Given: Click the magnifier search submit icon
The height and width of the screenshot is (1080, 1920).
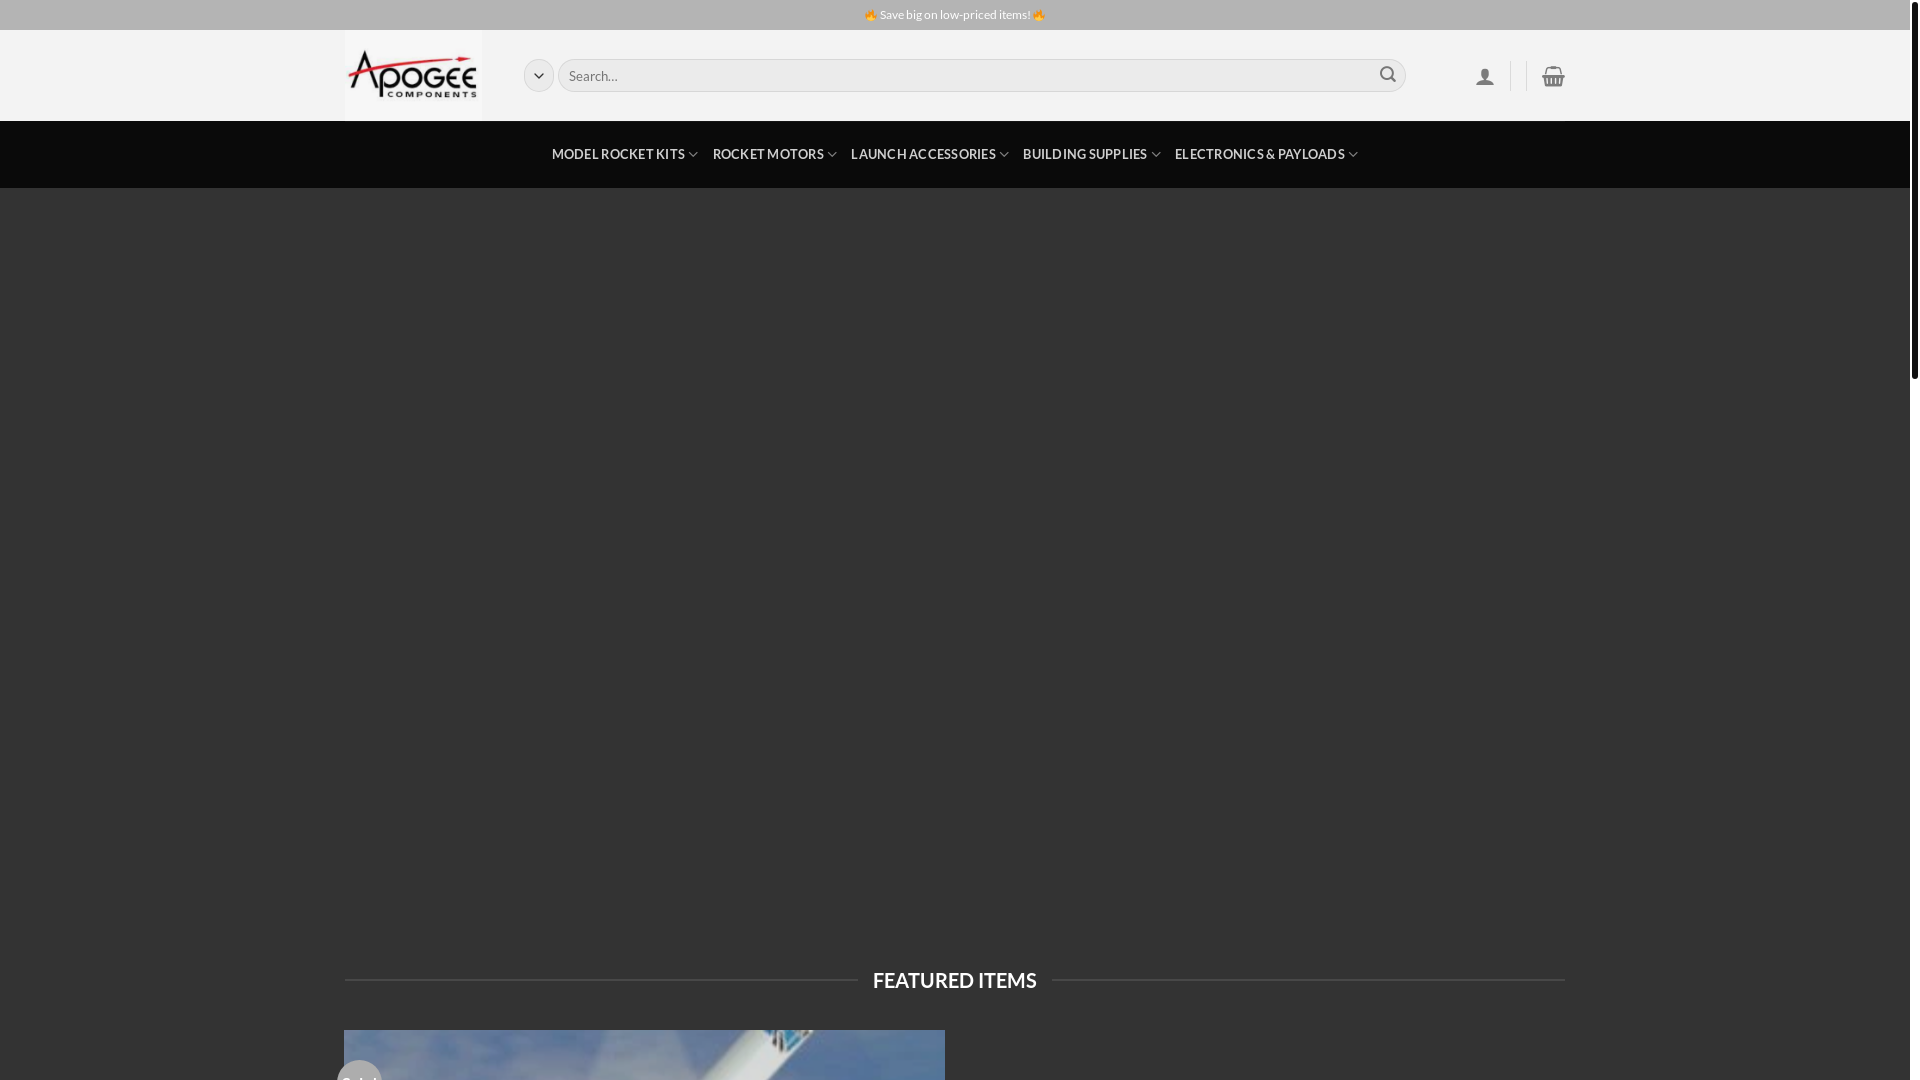Looking at the screenshot, I should [1388, 75].
